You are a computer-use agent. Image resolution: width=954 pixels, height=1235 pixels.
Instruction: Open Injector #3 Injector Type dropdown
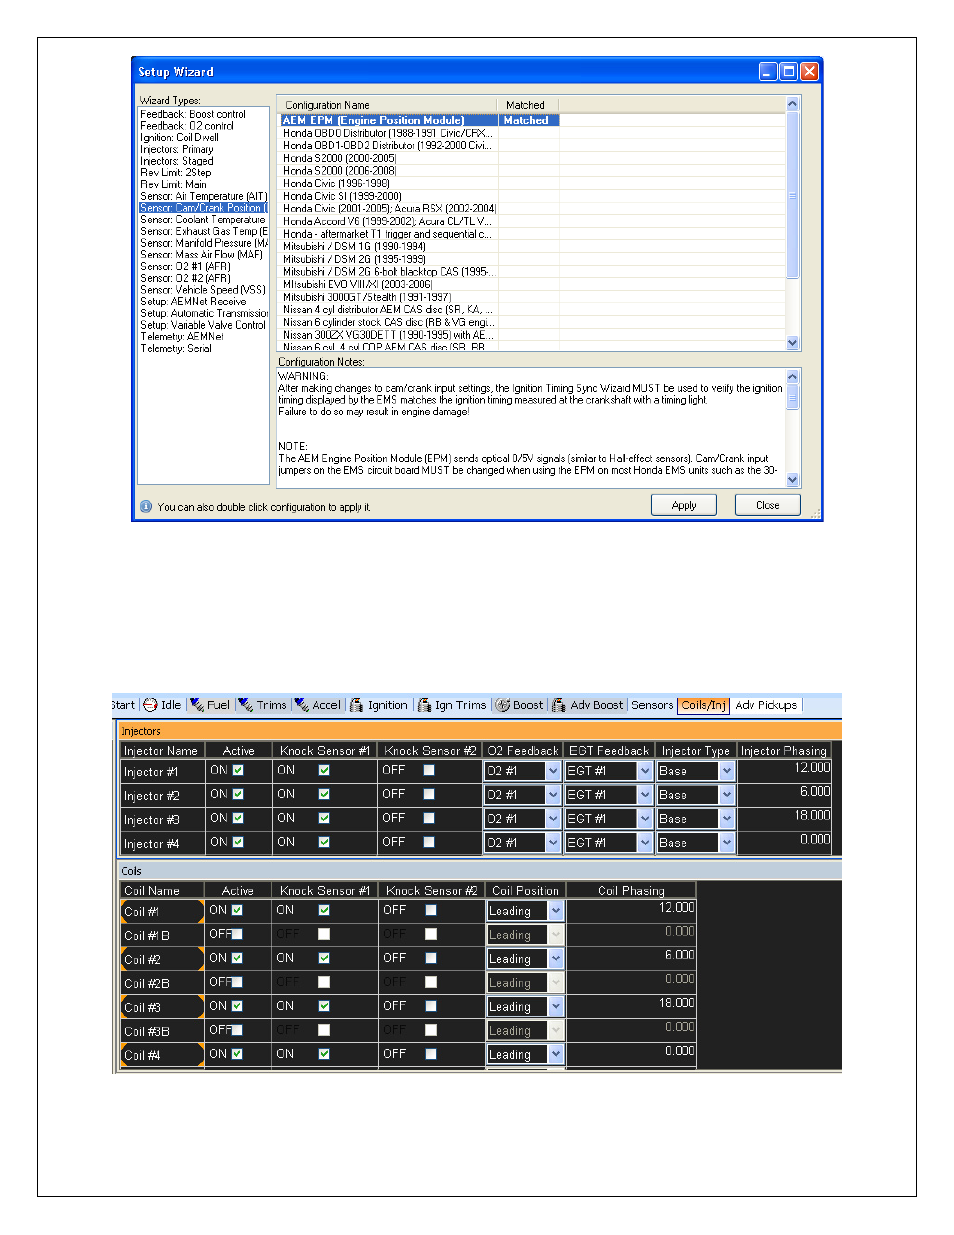click(727, 819)
